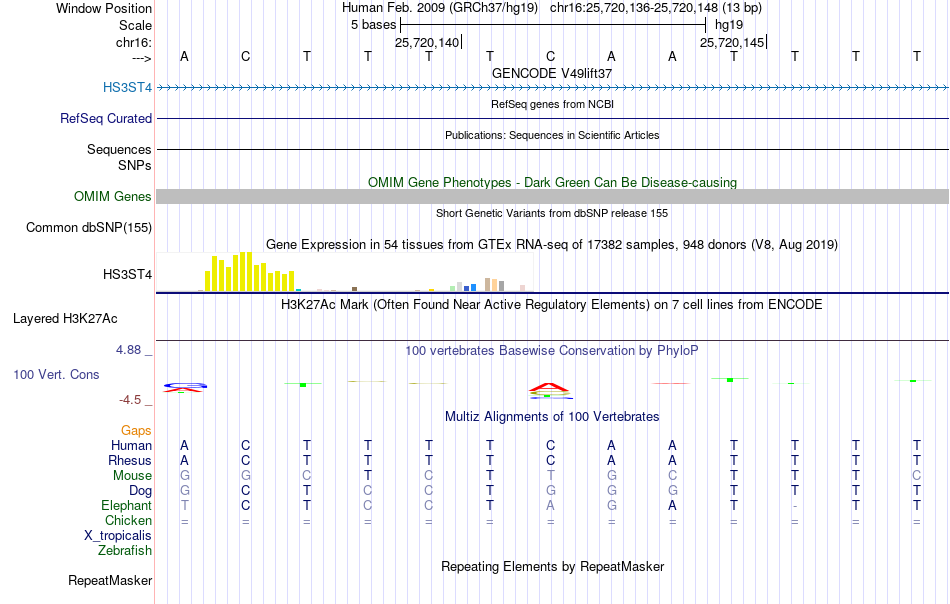
Task: Click the 25,720,145 position marker
Action: pyautogui.click(x=732, y=42)
